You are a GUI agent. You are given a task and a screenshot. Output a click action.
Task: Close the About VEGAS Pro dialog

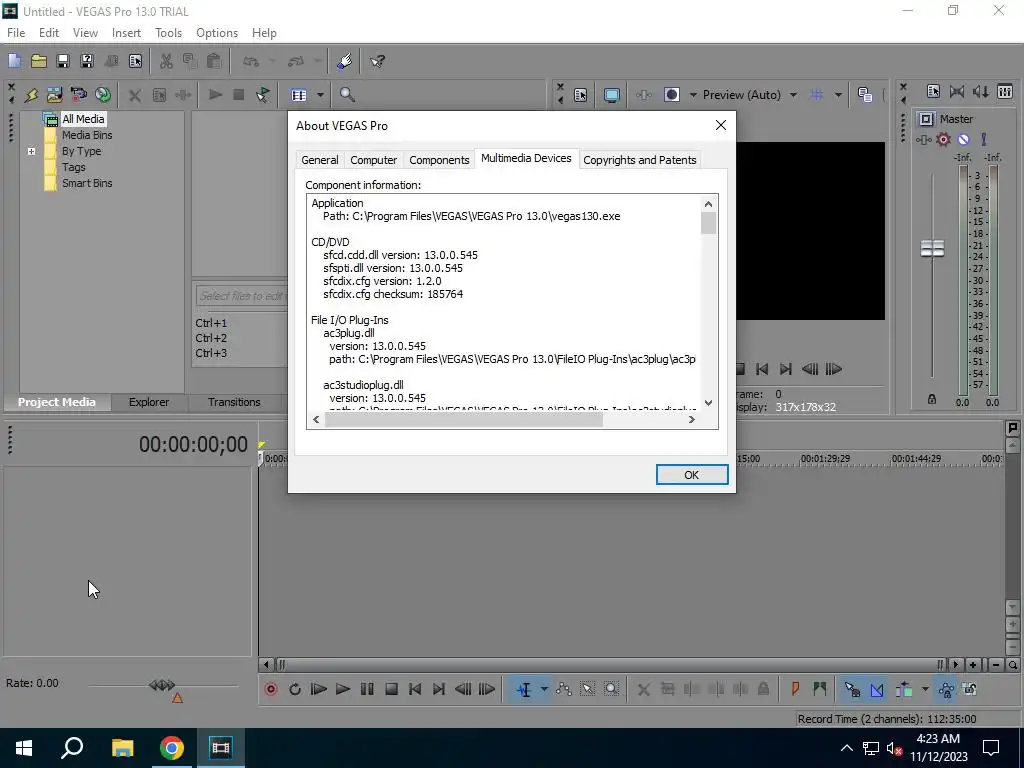pyautogui.click(x=720, y=125)
